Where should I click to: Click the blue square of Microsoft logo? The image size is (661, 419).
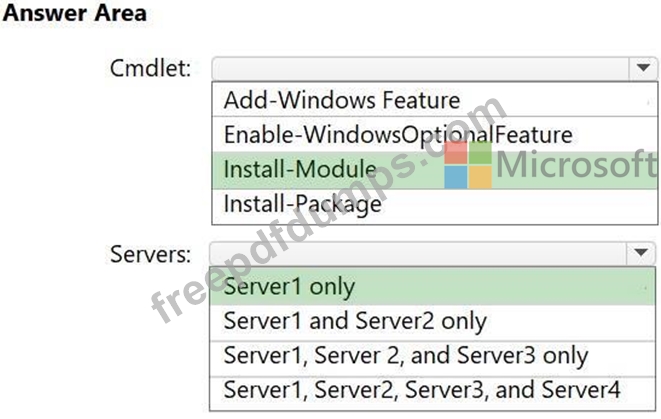(x=456, y=177)
